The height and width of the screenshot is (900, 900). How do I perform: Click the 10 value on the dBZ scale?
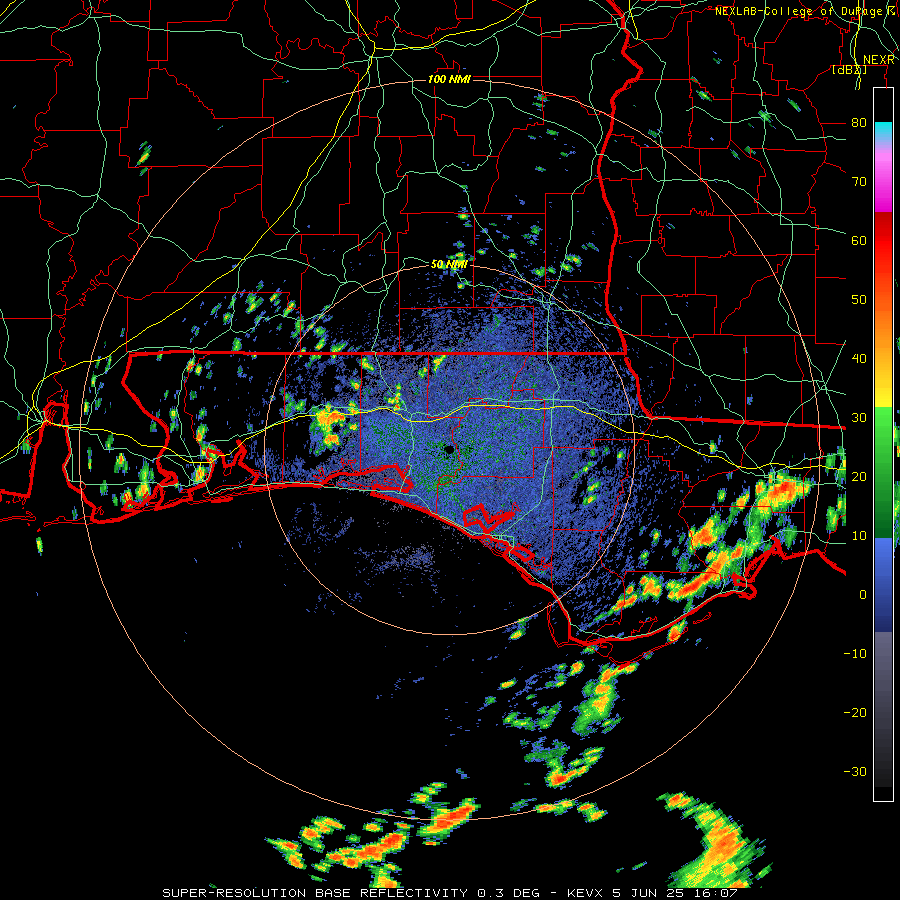click(859, 536)
